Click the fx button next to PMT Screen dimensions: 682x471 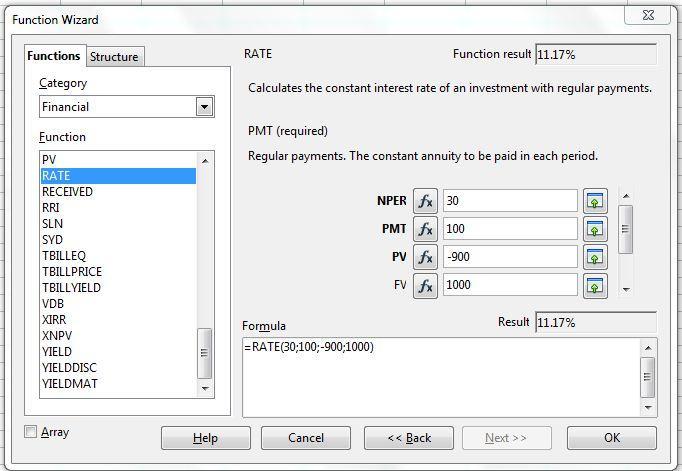pyautogui.click(x=425, y=229)
